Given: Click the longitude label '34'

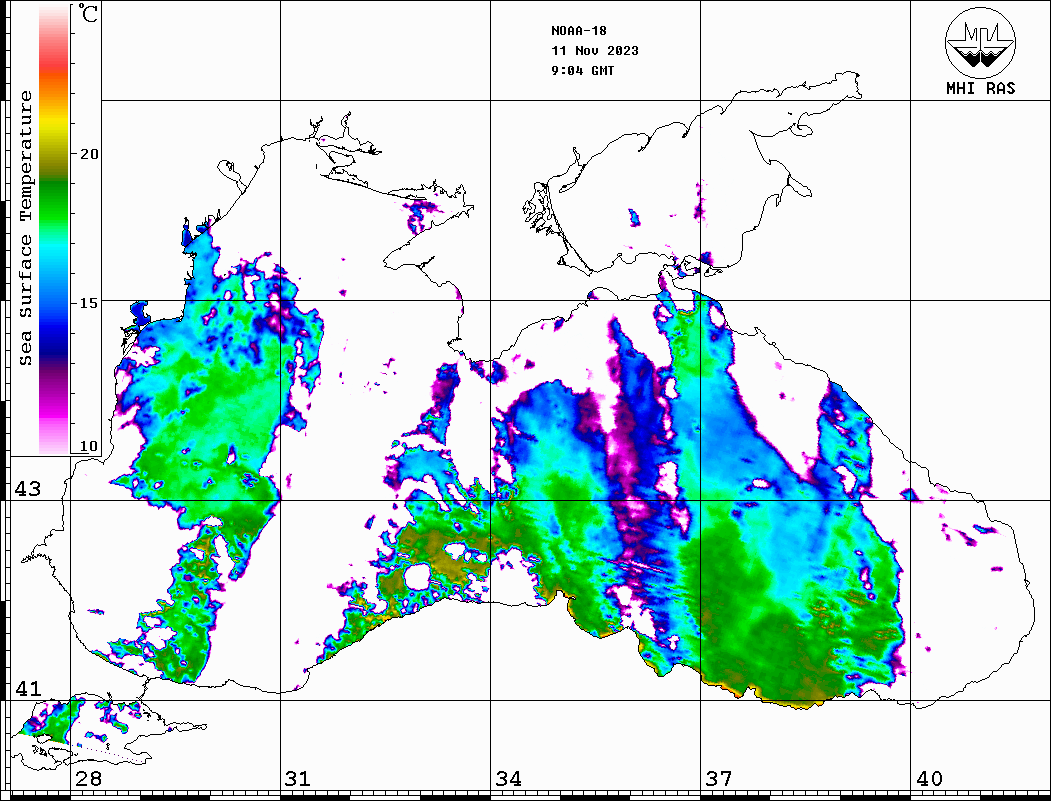Looking at the screenshot, I should [508, 778].
